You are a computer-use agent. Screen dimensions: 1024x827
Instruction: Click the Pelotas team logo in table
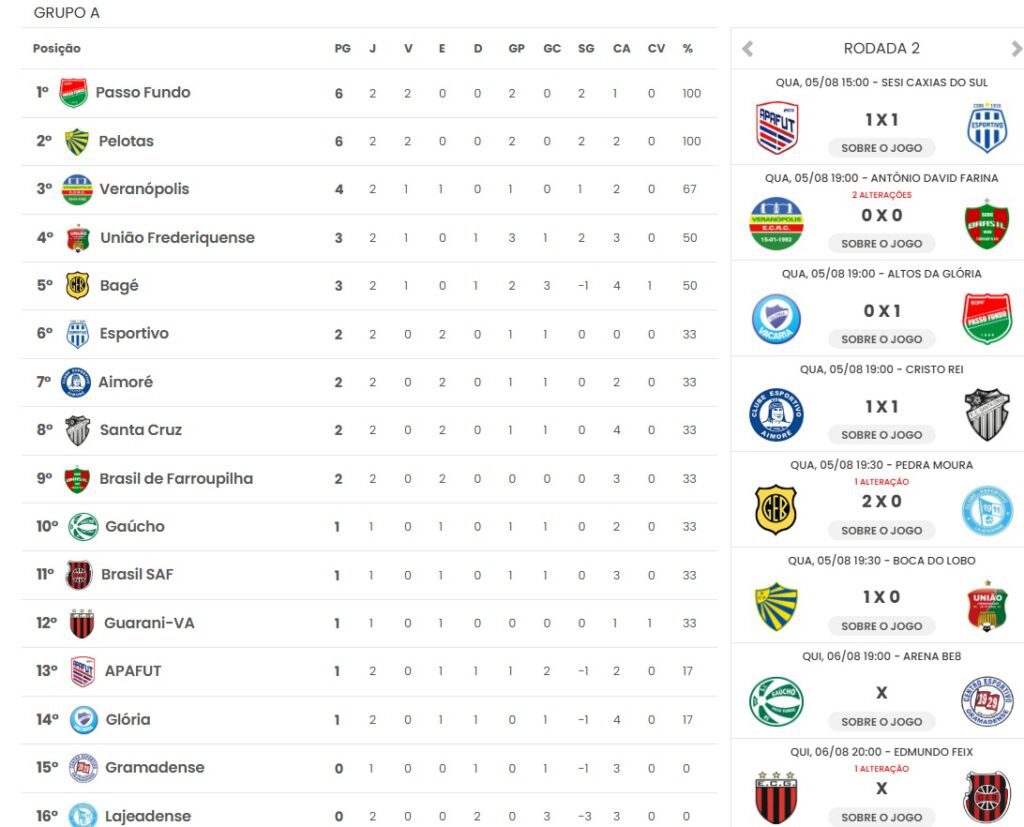click(76, 142)
